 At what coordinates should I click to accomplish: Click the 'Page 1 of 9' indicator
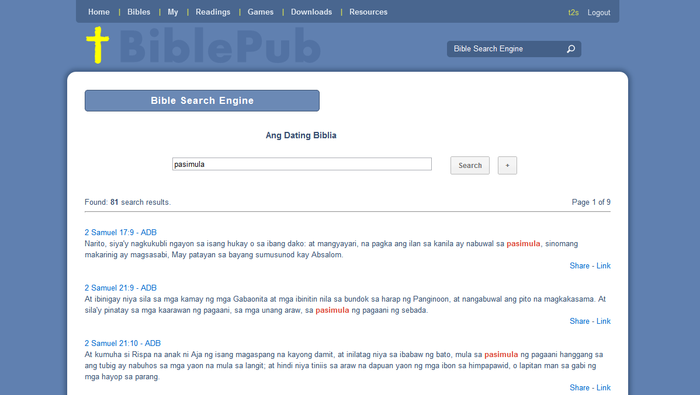(591, 202)
